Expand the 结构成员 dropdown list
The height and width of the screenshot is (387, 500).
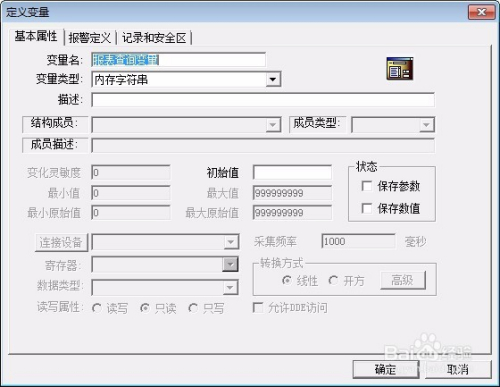coord(273,125)
